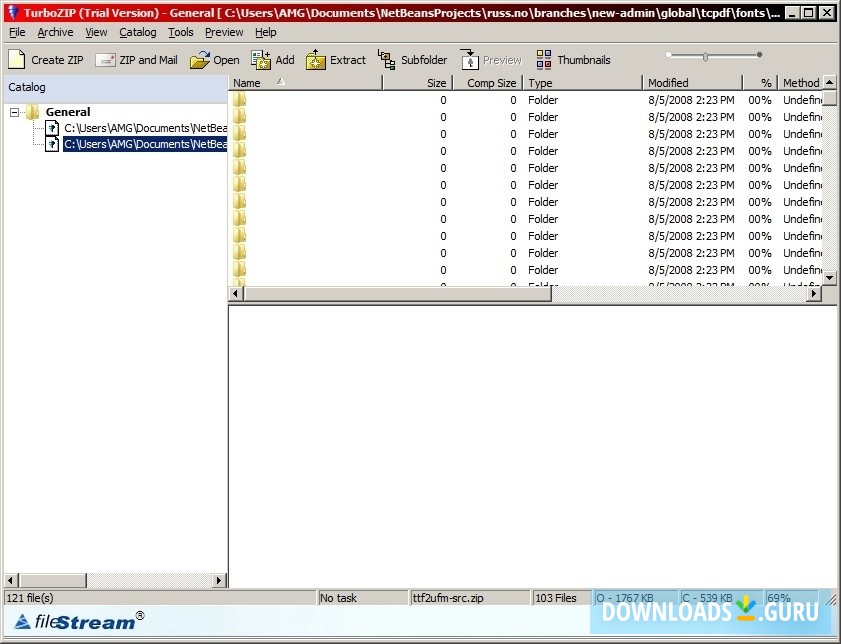Click the Create ZIP toolbar icon
This screenshot has height=644, width=841.
(17, 60)
